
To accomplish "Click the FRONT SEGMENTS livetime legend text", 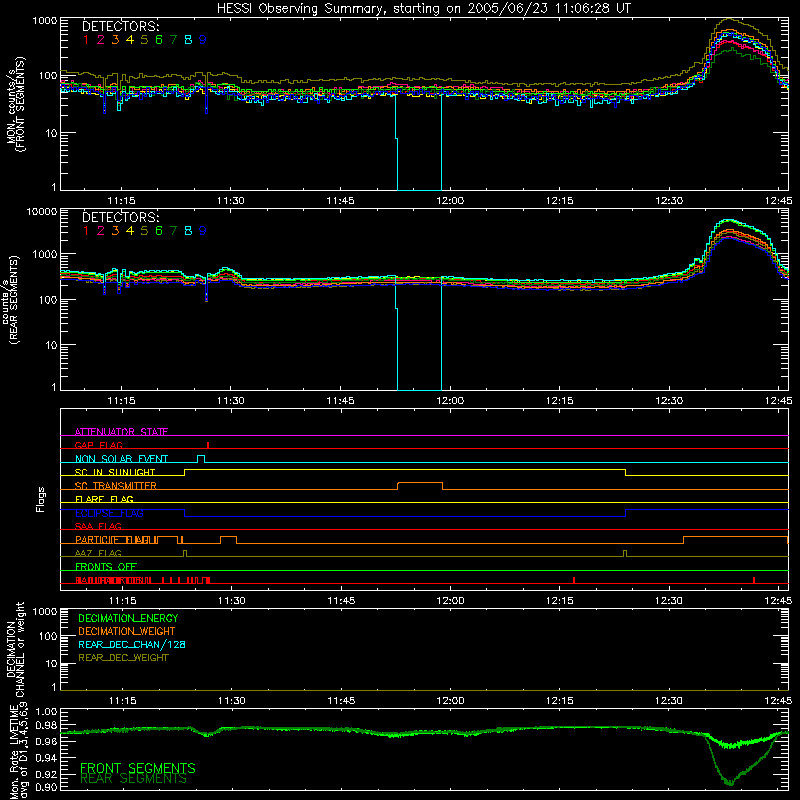I will pos(138,768).
